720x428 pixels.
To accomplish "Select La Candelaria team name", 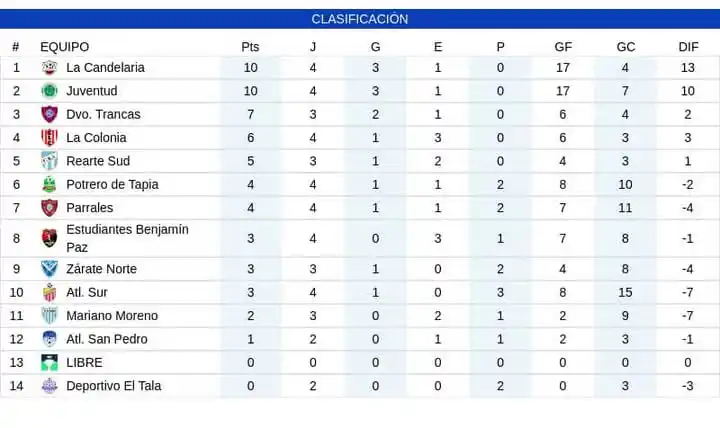I will [x=105, y=68].
